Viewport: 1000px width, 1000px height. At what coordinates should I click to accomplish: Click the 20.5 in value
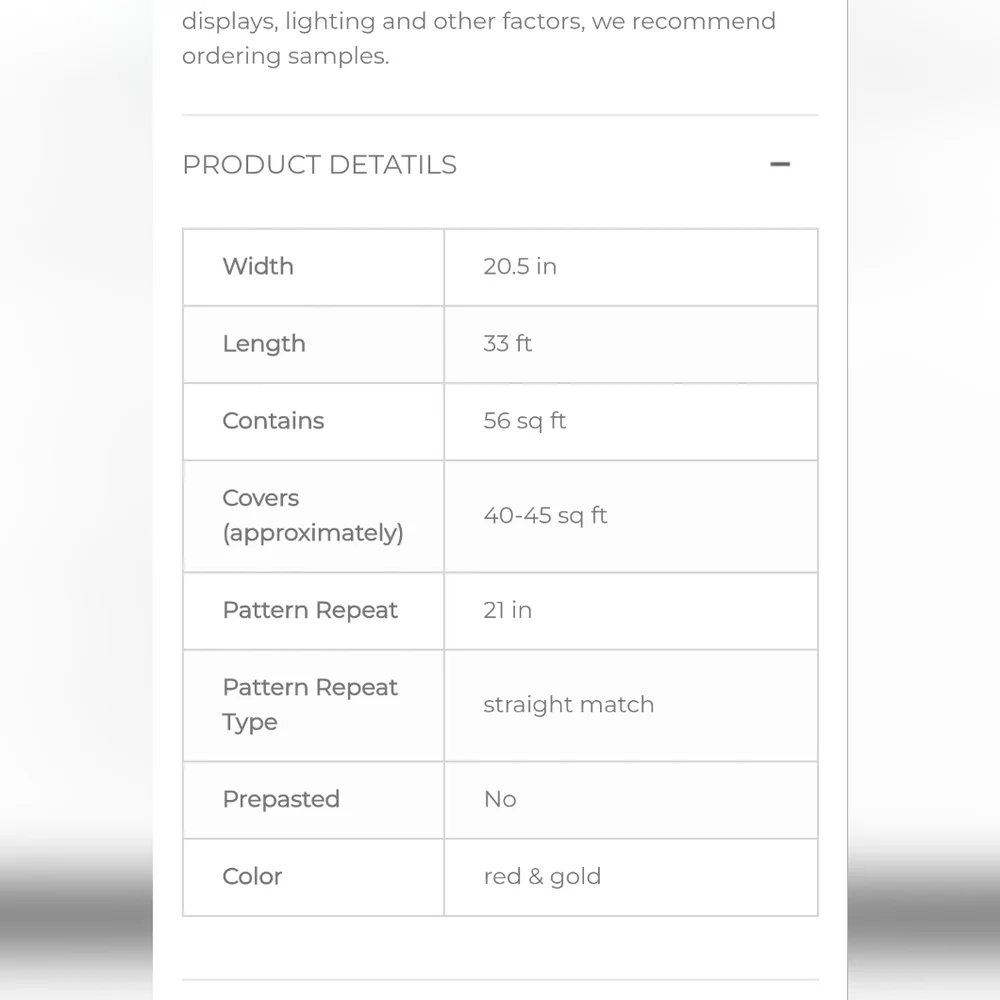(x=520, y=267)
